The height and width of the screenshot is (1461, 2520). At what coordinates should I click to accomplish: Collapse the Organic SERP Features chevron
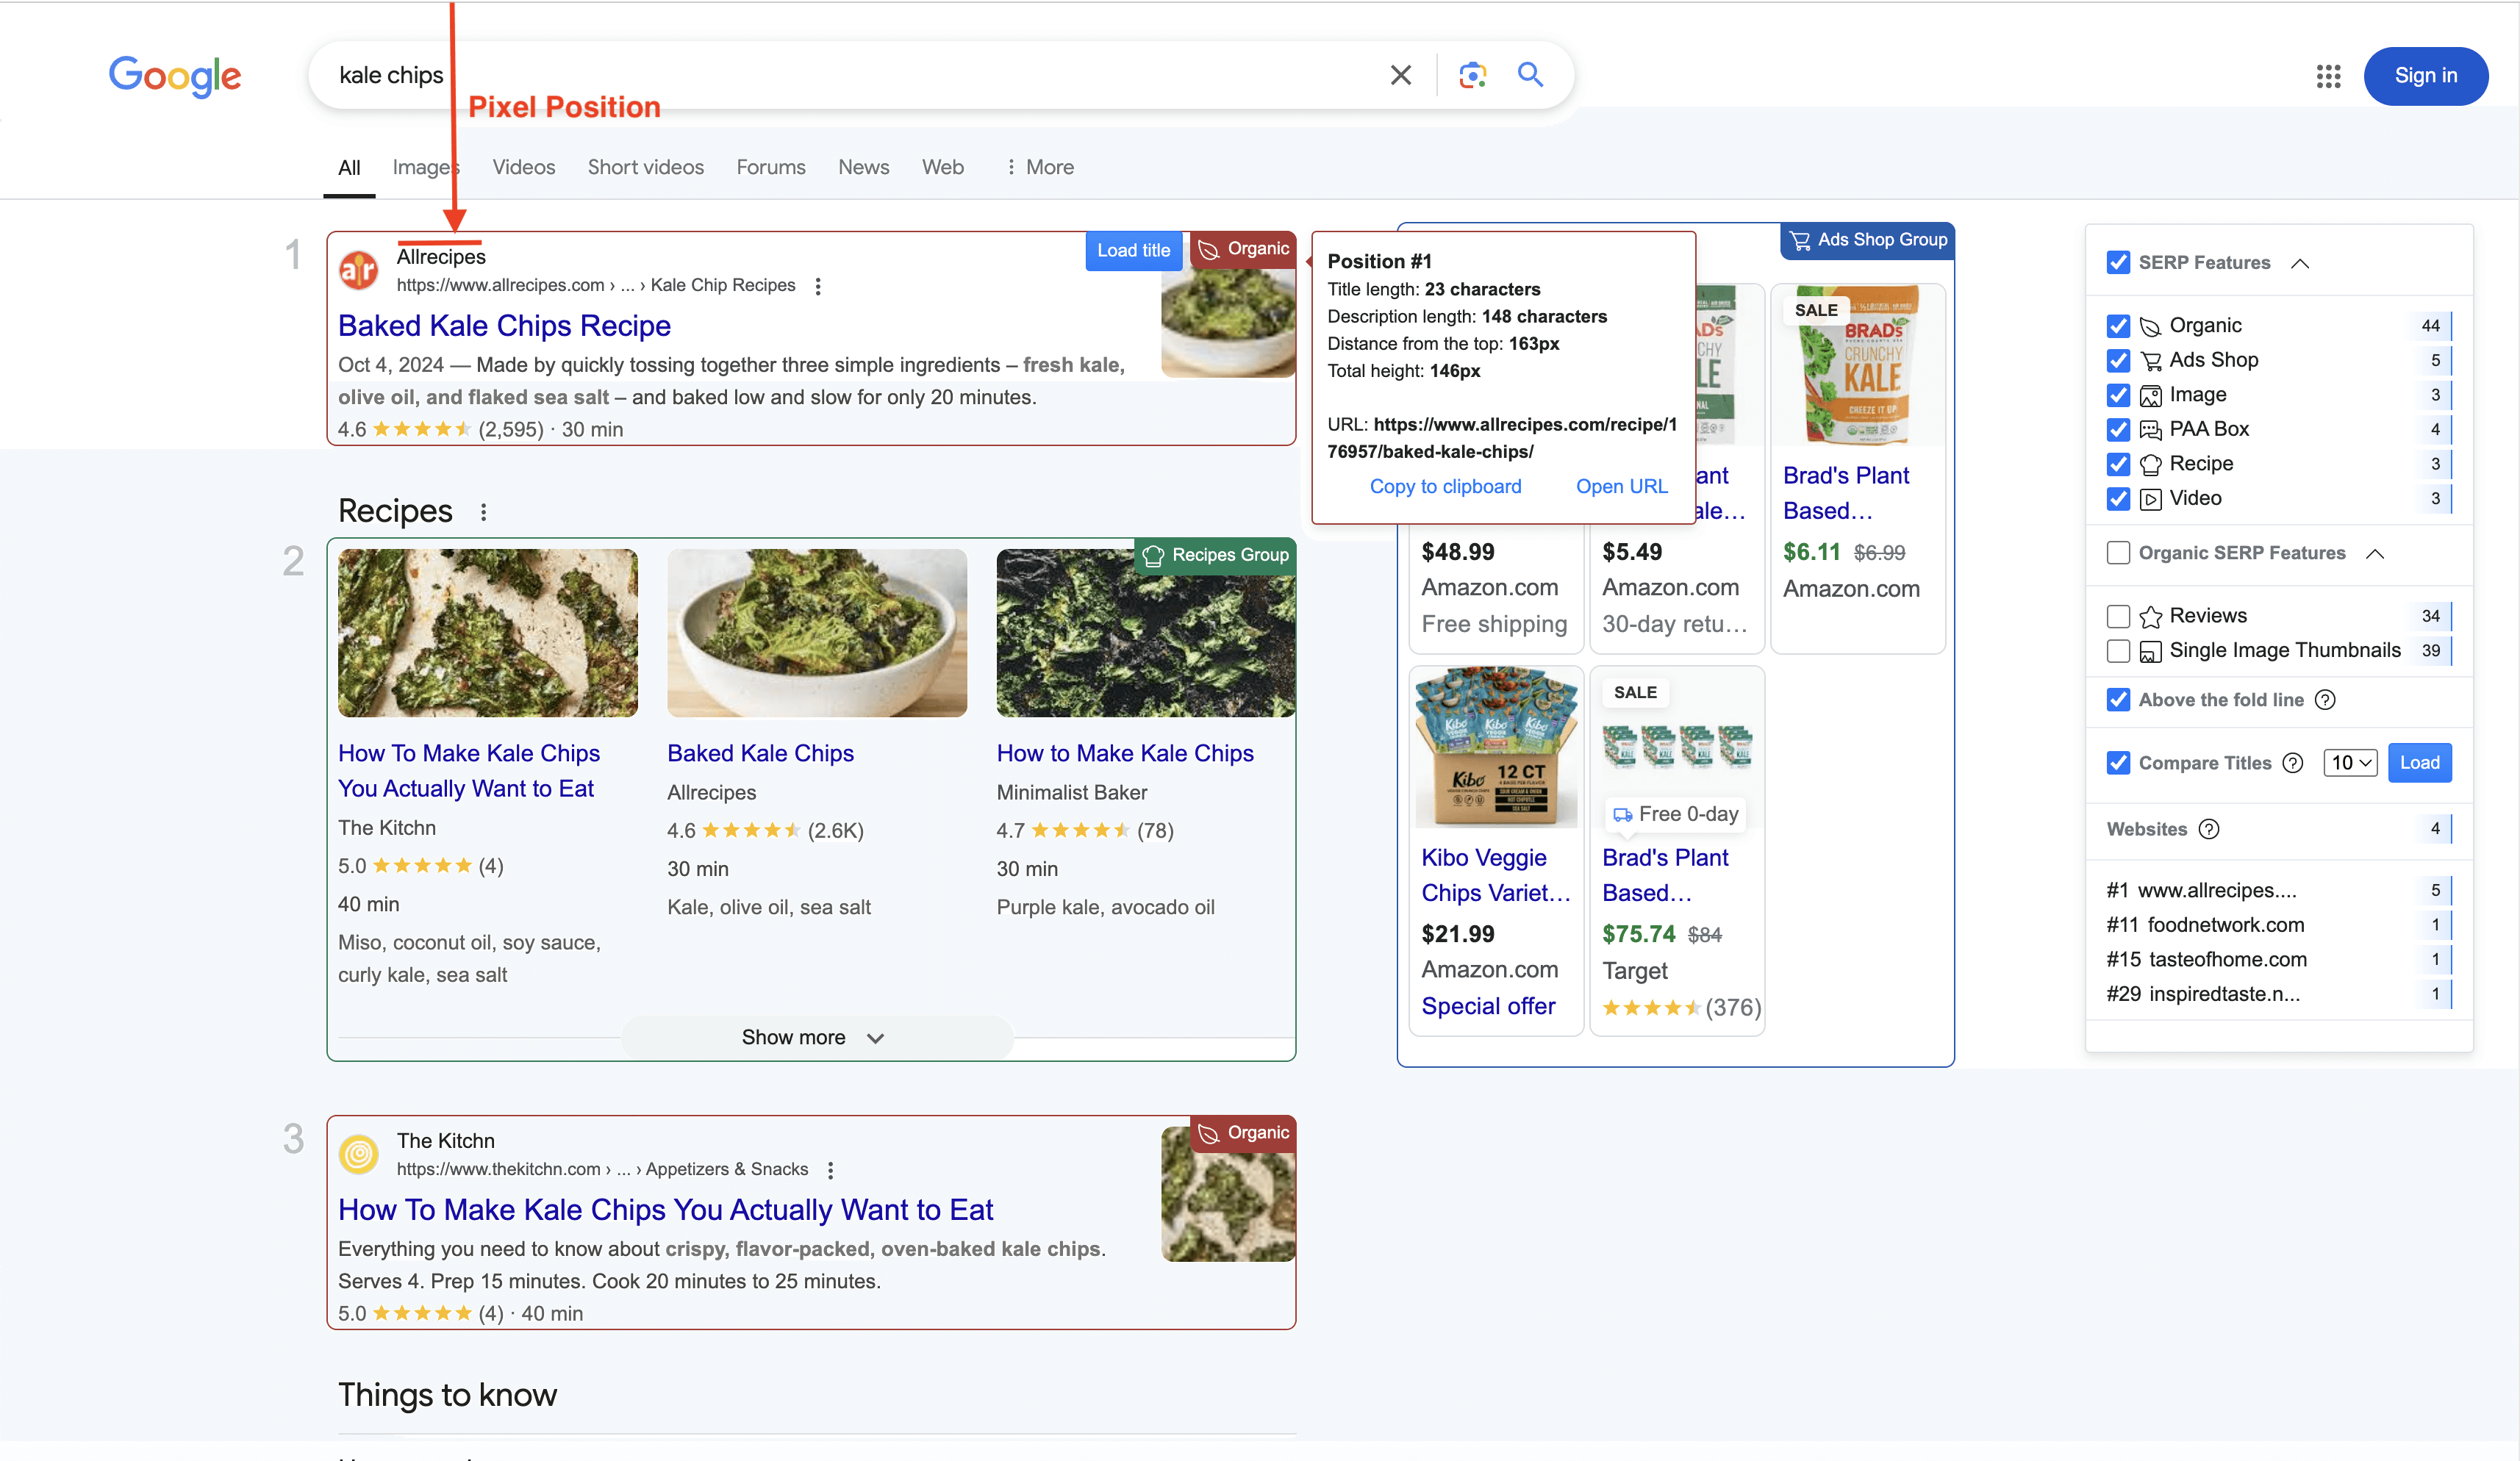pos(2375,553)
